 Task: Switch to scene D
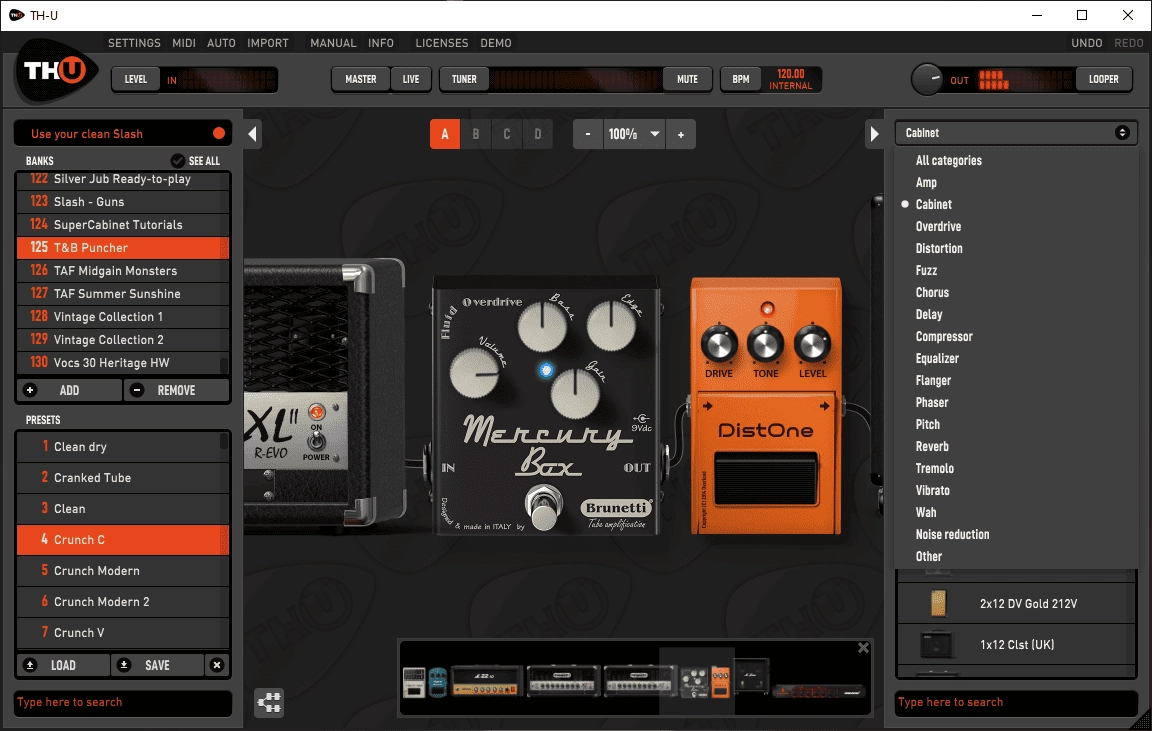(538, 134)
